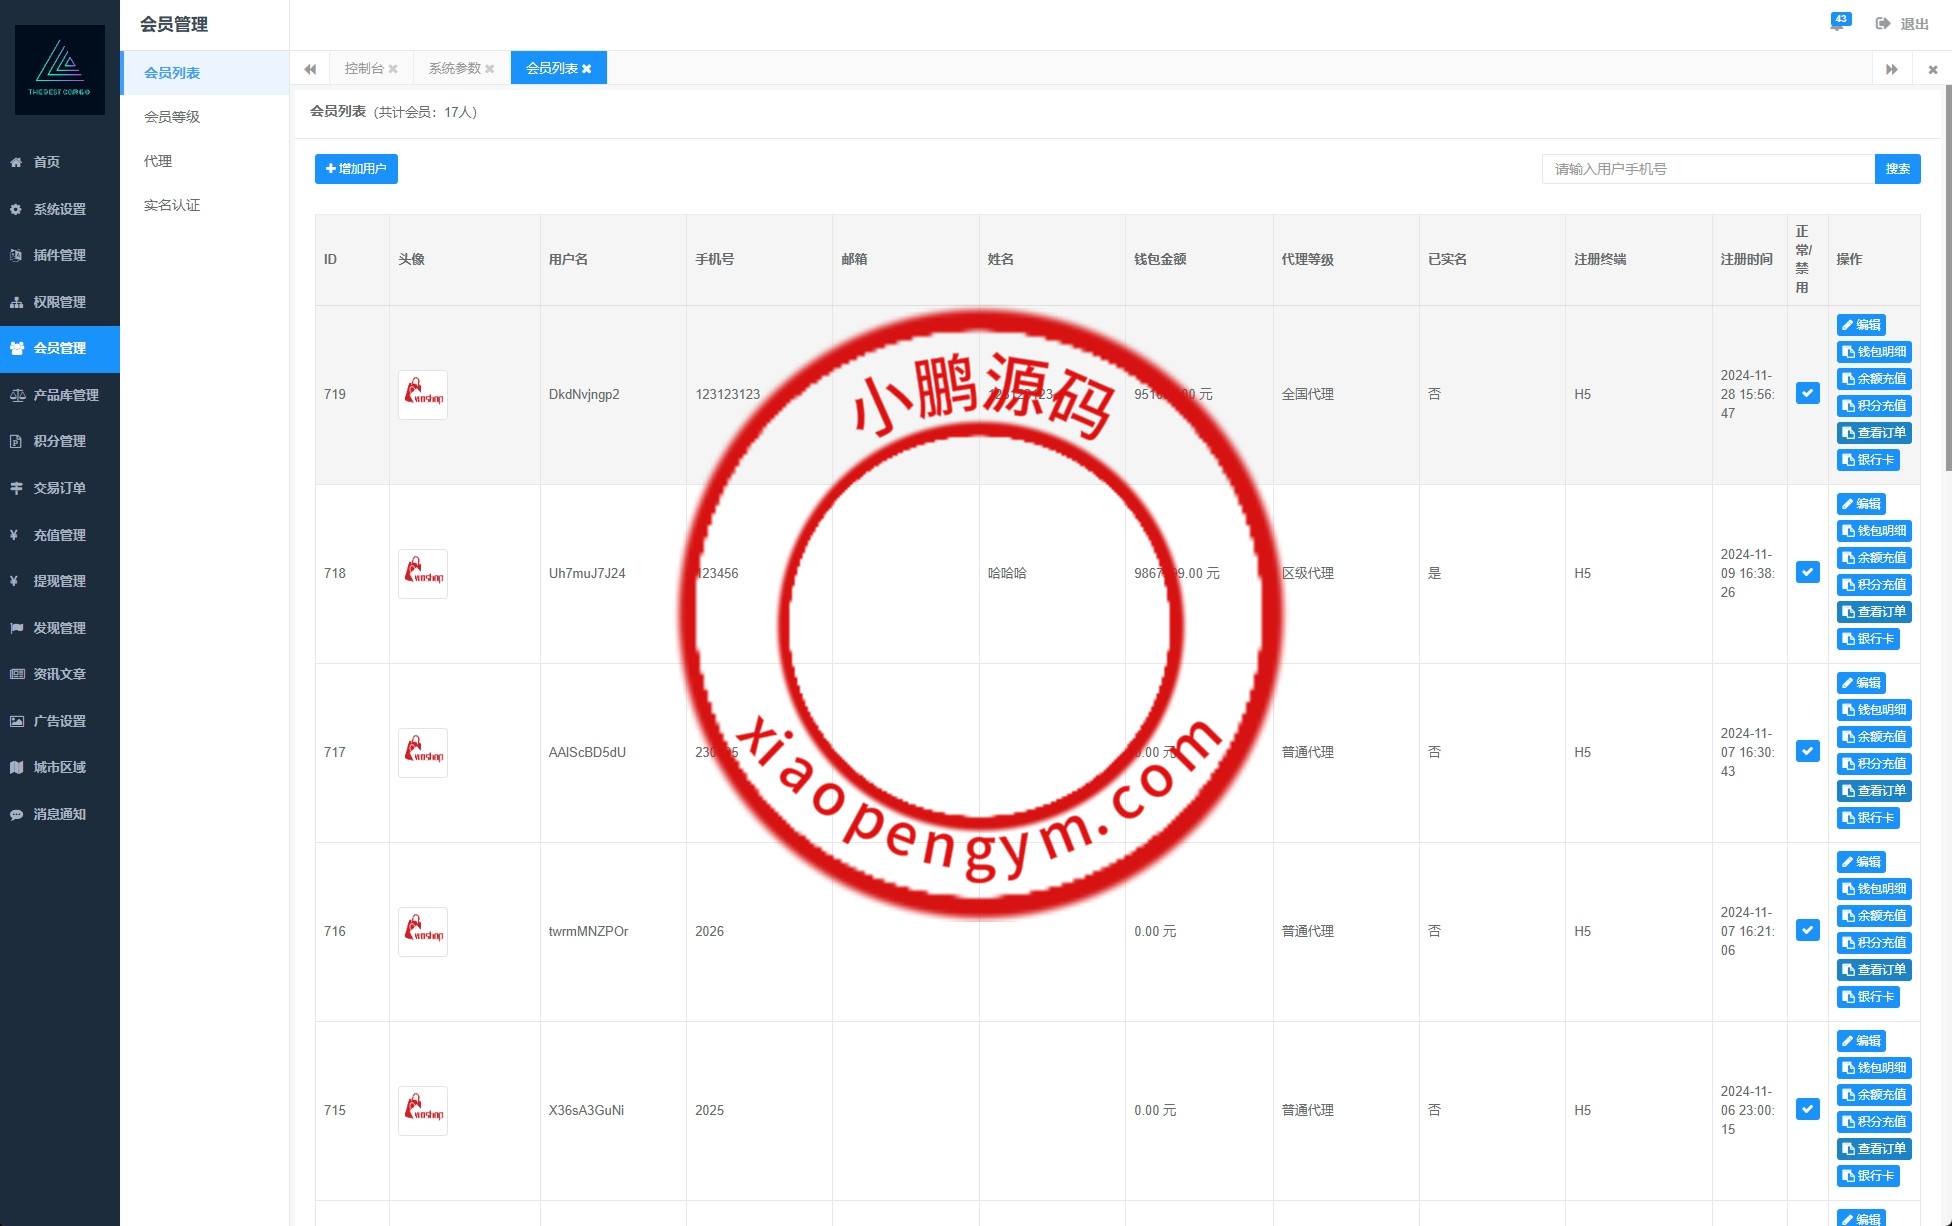Open 会员列表 in the submenu
The image size is (1952, 1226).
pos(205,73)
